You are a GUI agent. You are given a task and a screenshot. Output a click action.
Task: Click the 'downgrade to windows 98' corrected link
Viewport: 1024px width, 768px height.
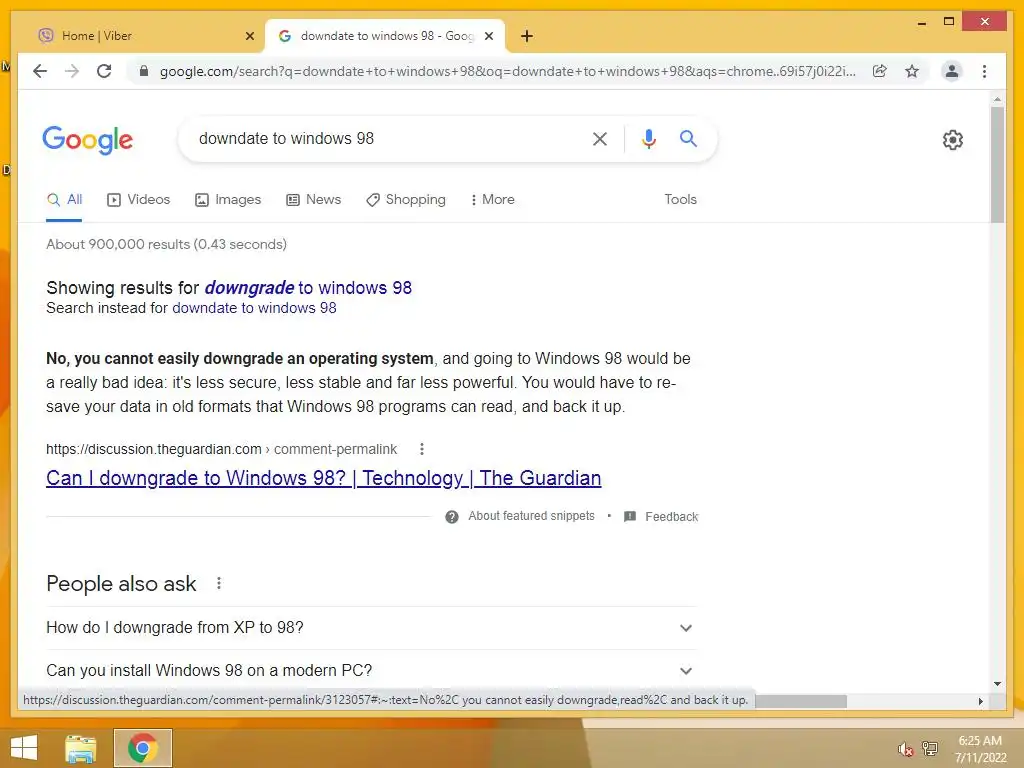[x=308, y=288]
